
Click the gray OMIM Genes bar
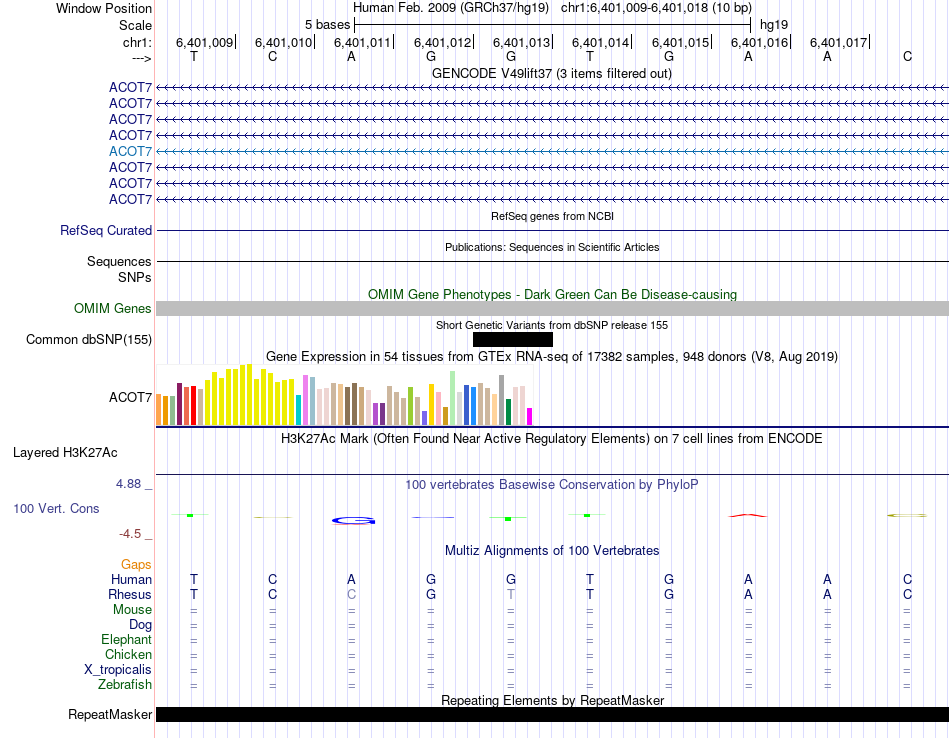552,308
